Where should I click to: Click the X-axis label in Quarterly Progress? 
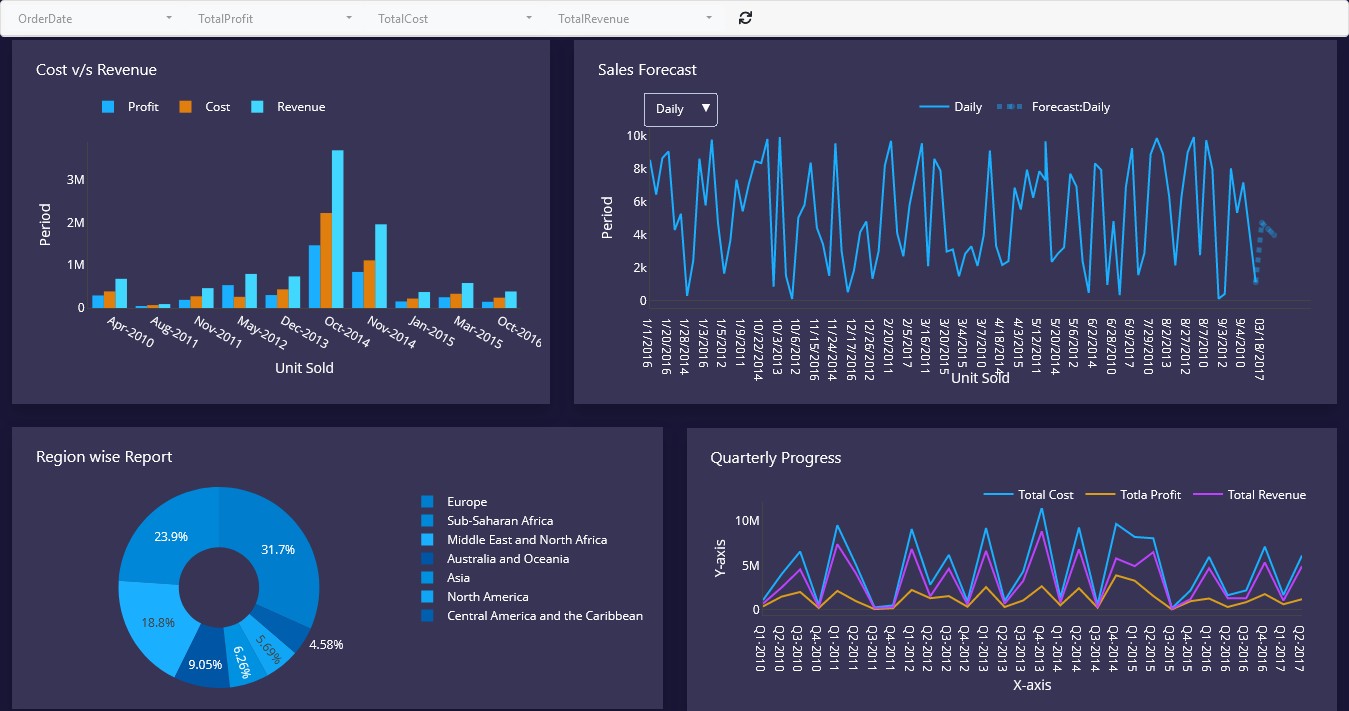(x=1032, y=686)
